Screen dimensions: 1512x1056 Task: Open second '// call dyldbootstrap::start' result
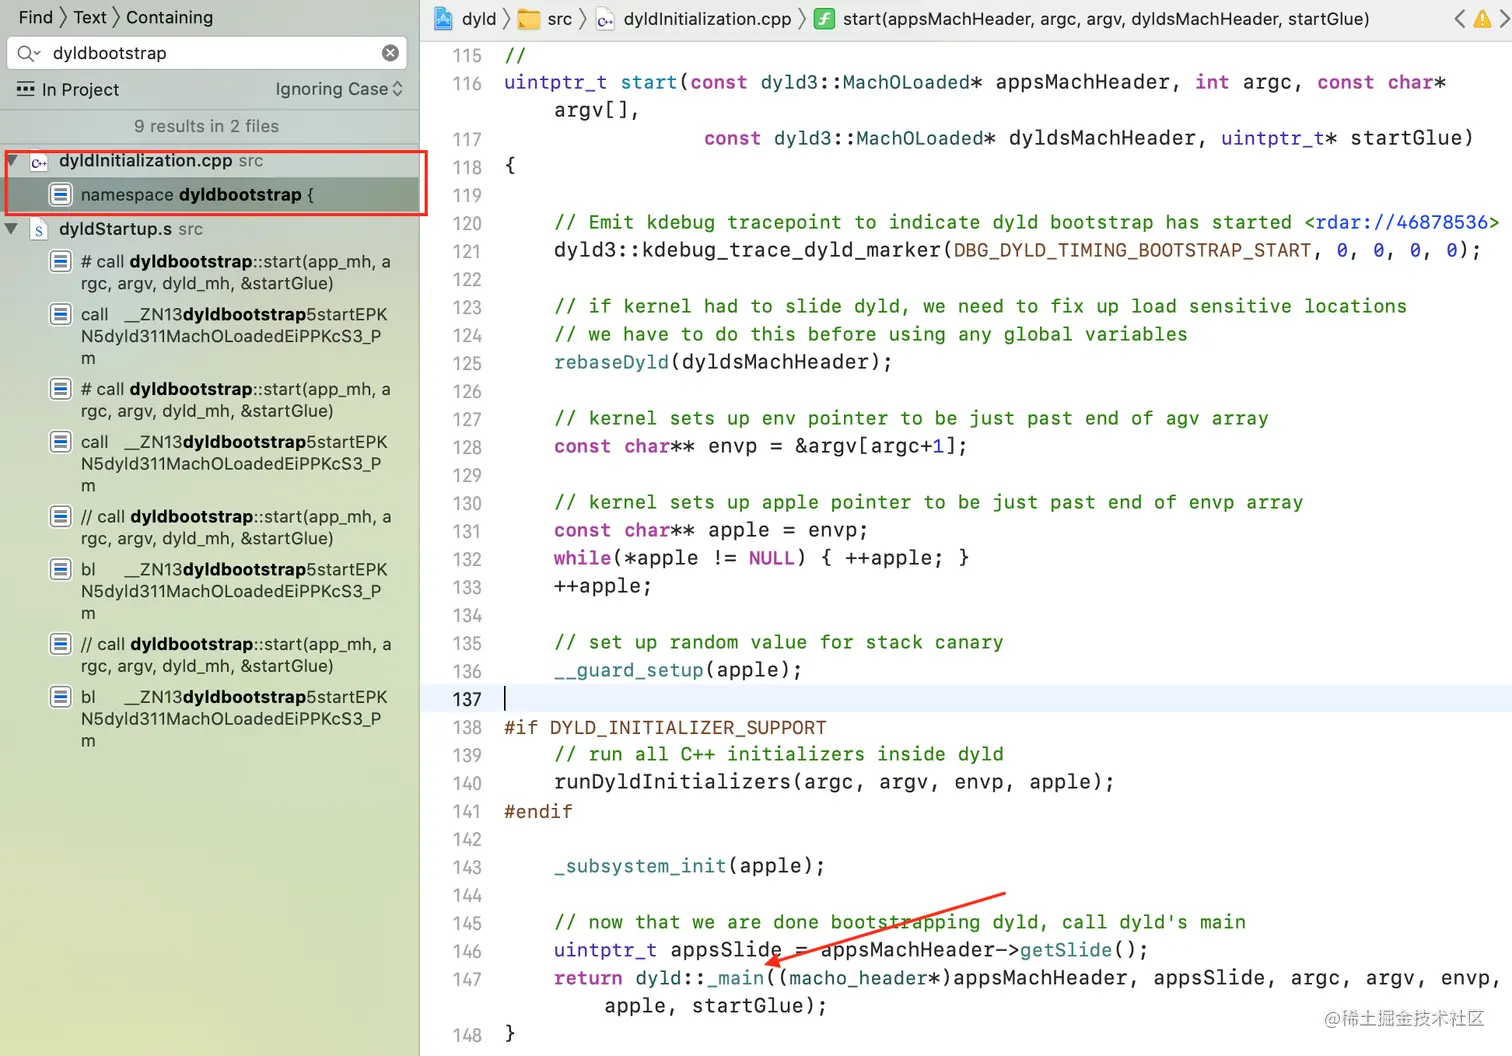235,655
